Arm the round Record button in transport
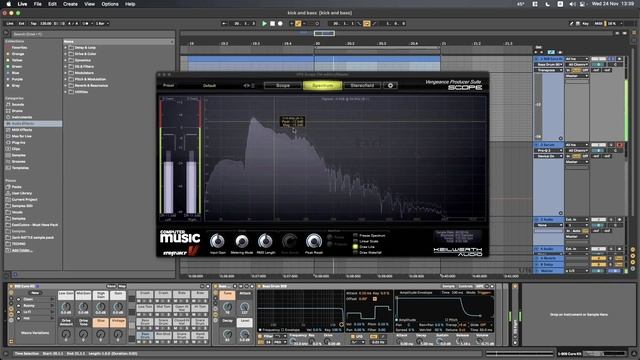Image resolution: width=640 pixels, height=360 pixels. point(280,24)
